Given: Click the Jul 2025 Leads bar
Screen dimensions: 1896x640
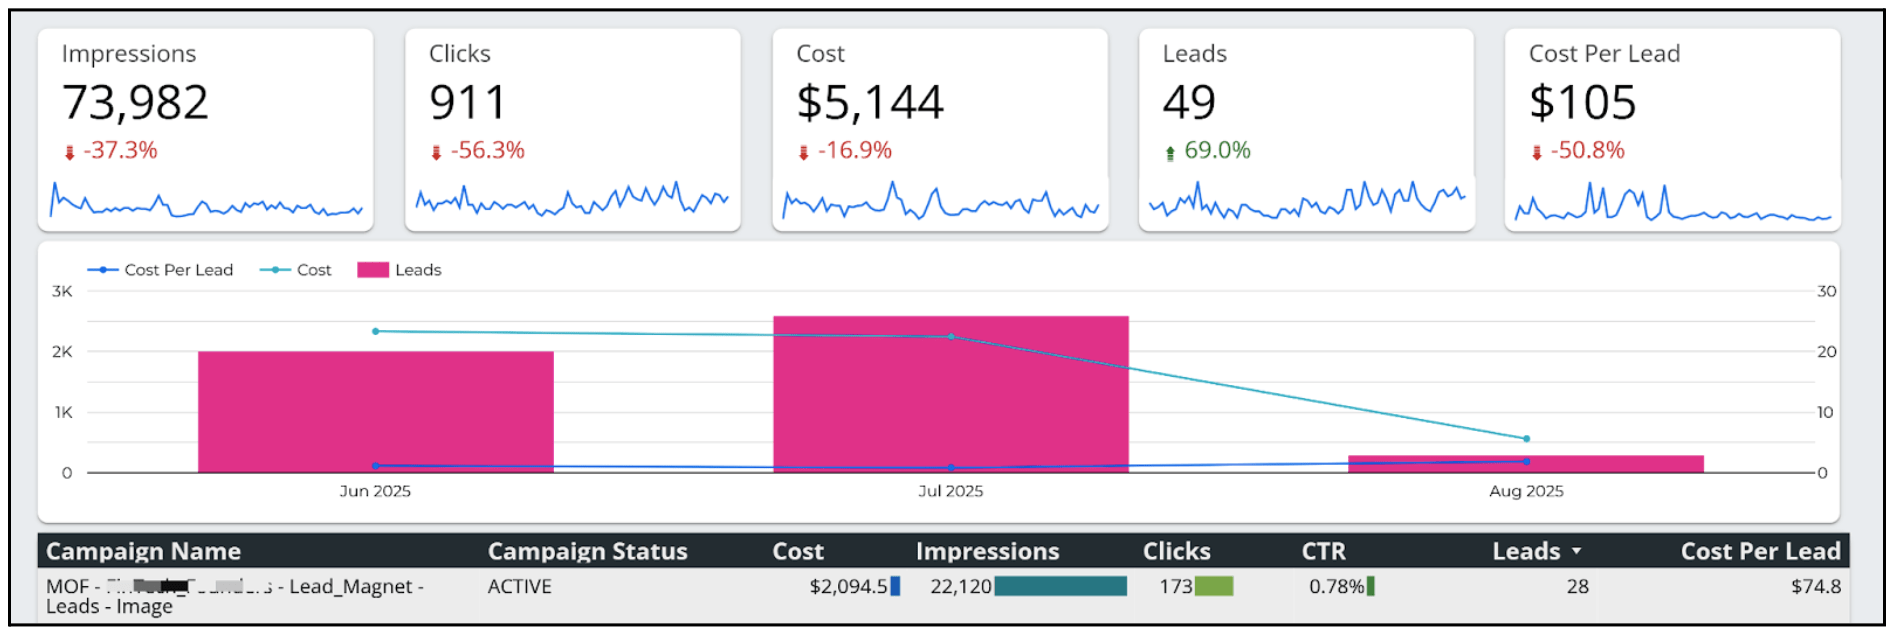Looking at the screenshot, I should [x=951, y=394].
